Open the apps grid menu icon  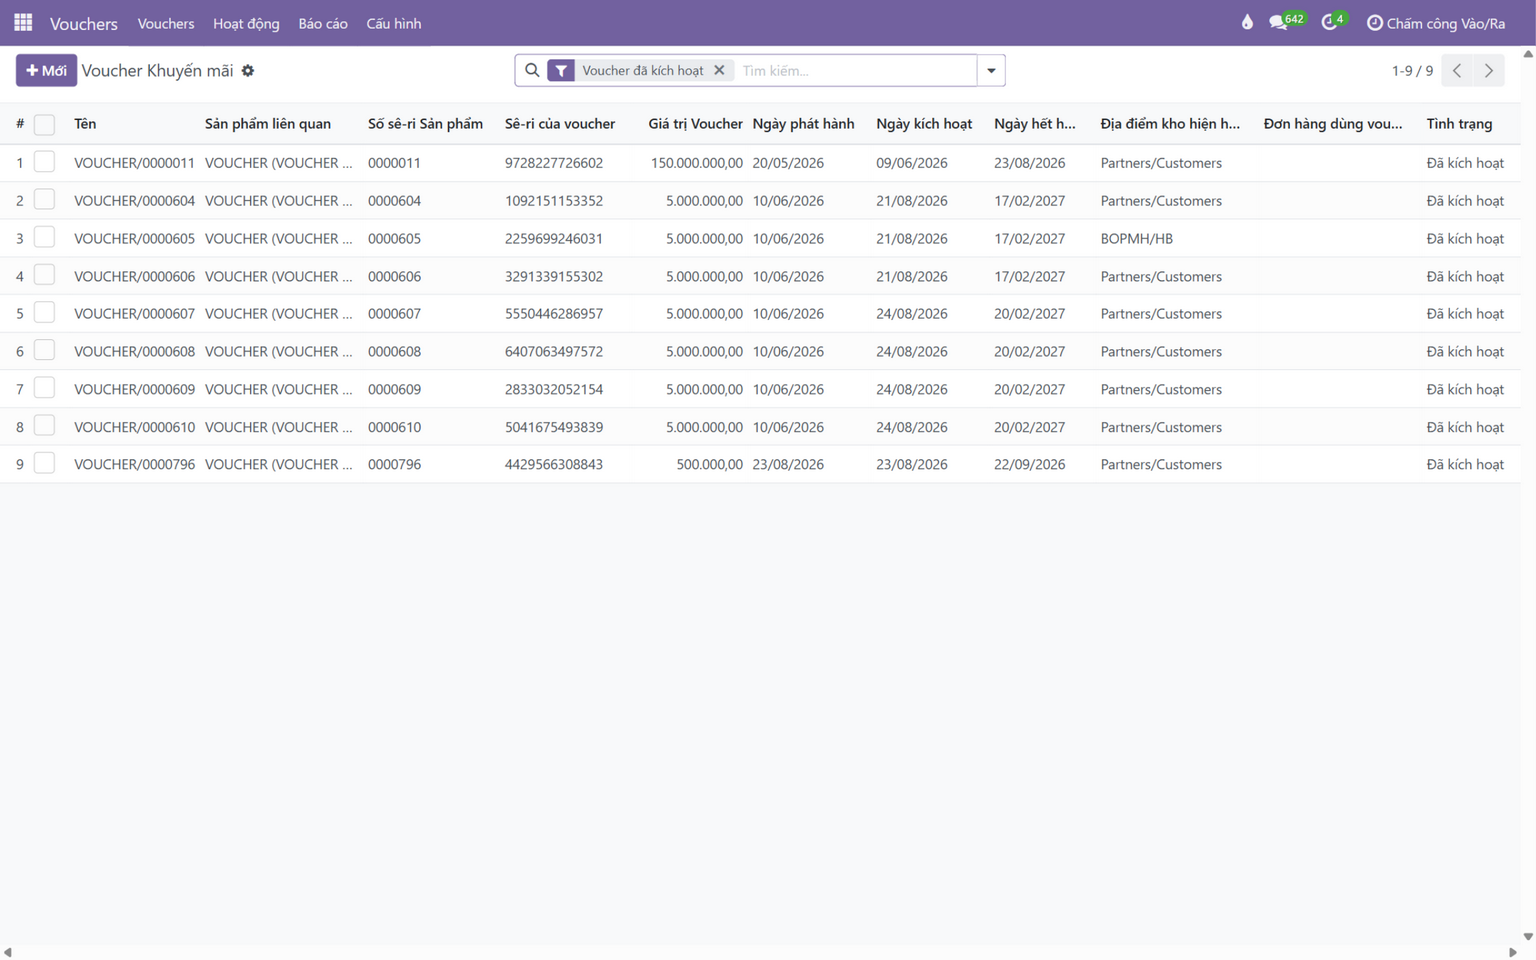click(x=23, y=22)
